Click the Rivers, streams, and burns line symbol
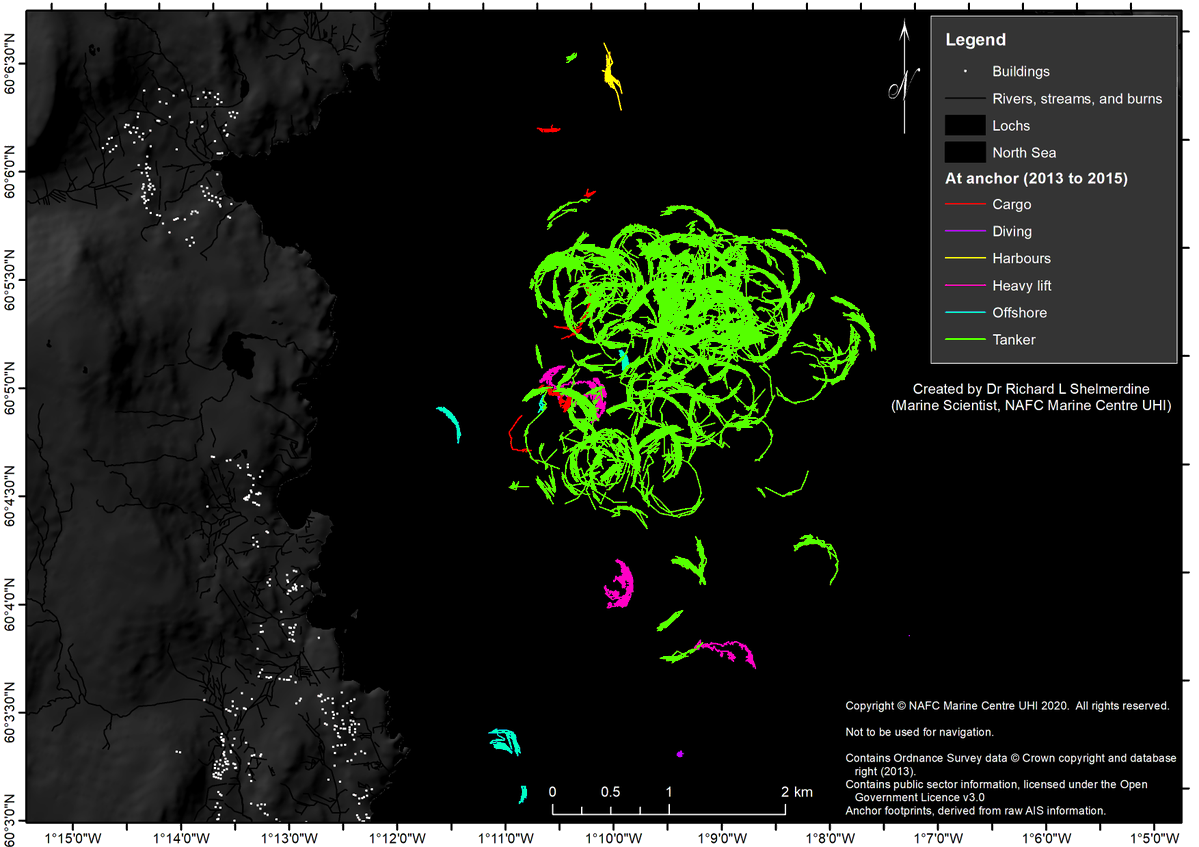Screen dimensions: 1199x847 click(x=964, y=99)
